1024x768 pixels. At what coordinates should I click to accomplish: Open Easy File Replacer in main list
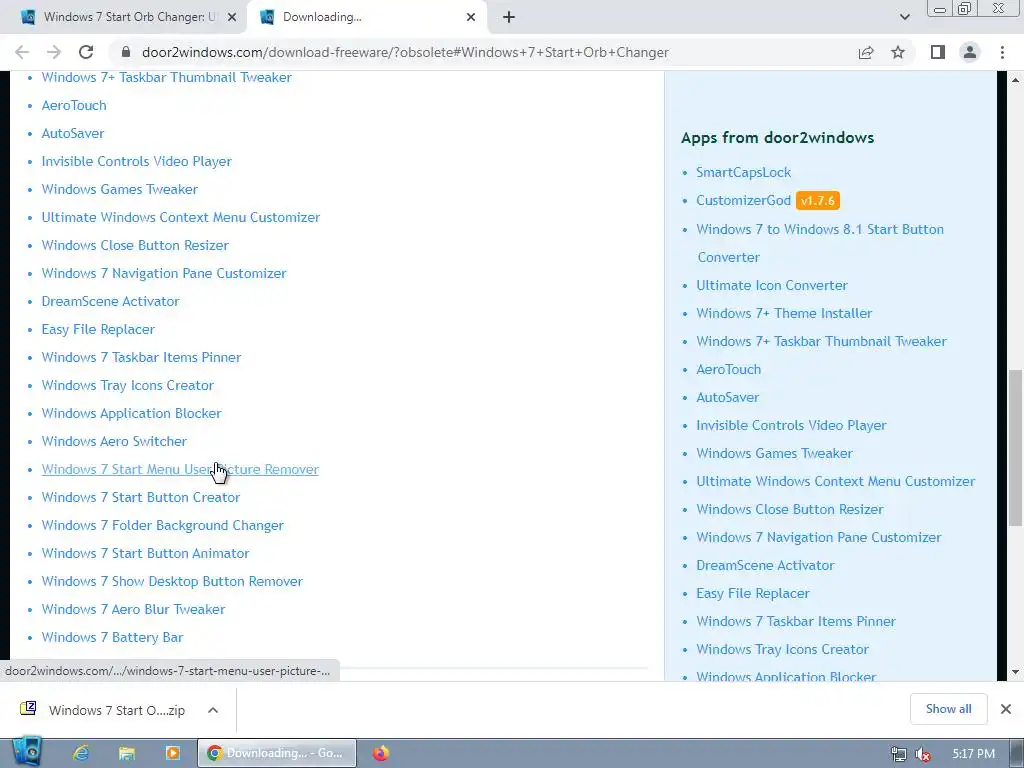[98, 329]
